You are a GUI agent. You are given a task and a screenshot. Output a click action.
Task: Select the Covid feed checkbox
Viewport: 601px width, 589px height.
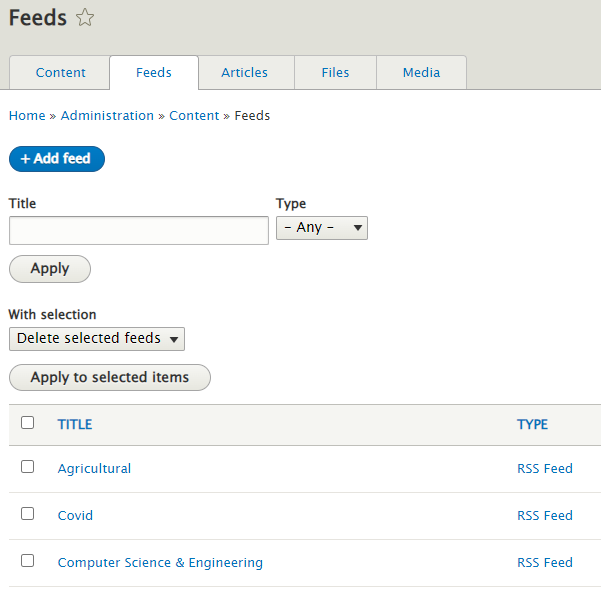tap(28, 514)
